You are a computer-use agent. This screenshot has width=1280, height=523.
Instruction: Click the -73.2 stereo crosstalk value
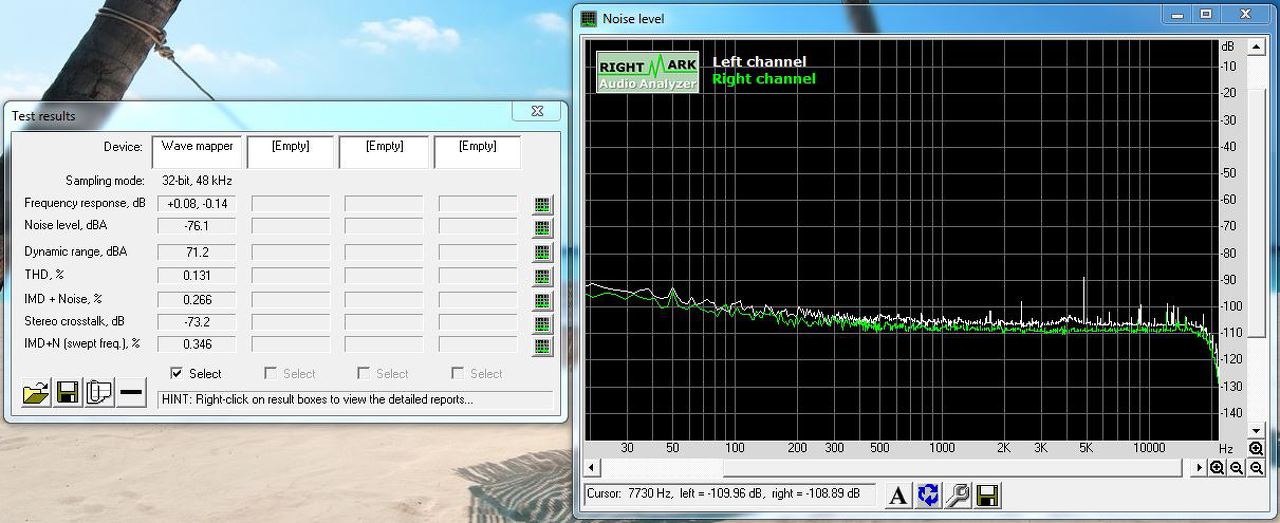point(197,322)
